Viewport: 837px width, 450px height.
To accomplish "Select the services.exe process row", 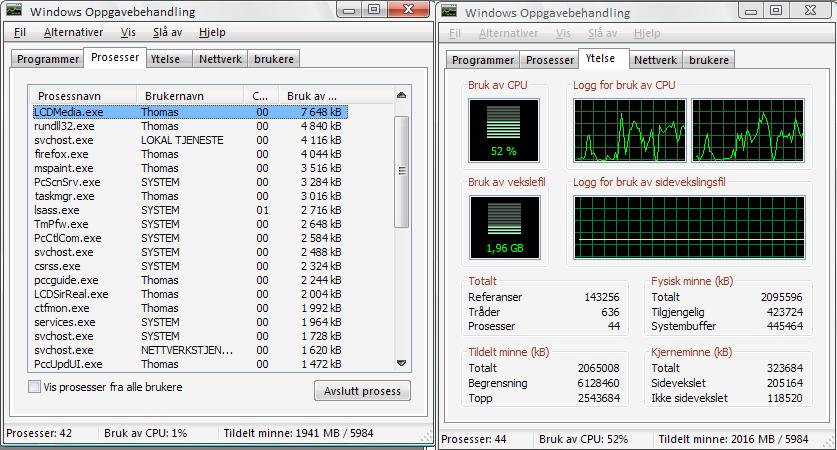I will pos(189,322).
